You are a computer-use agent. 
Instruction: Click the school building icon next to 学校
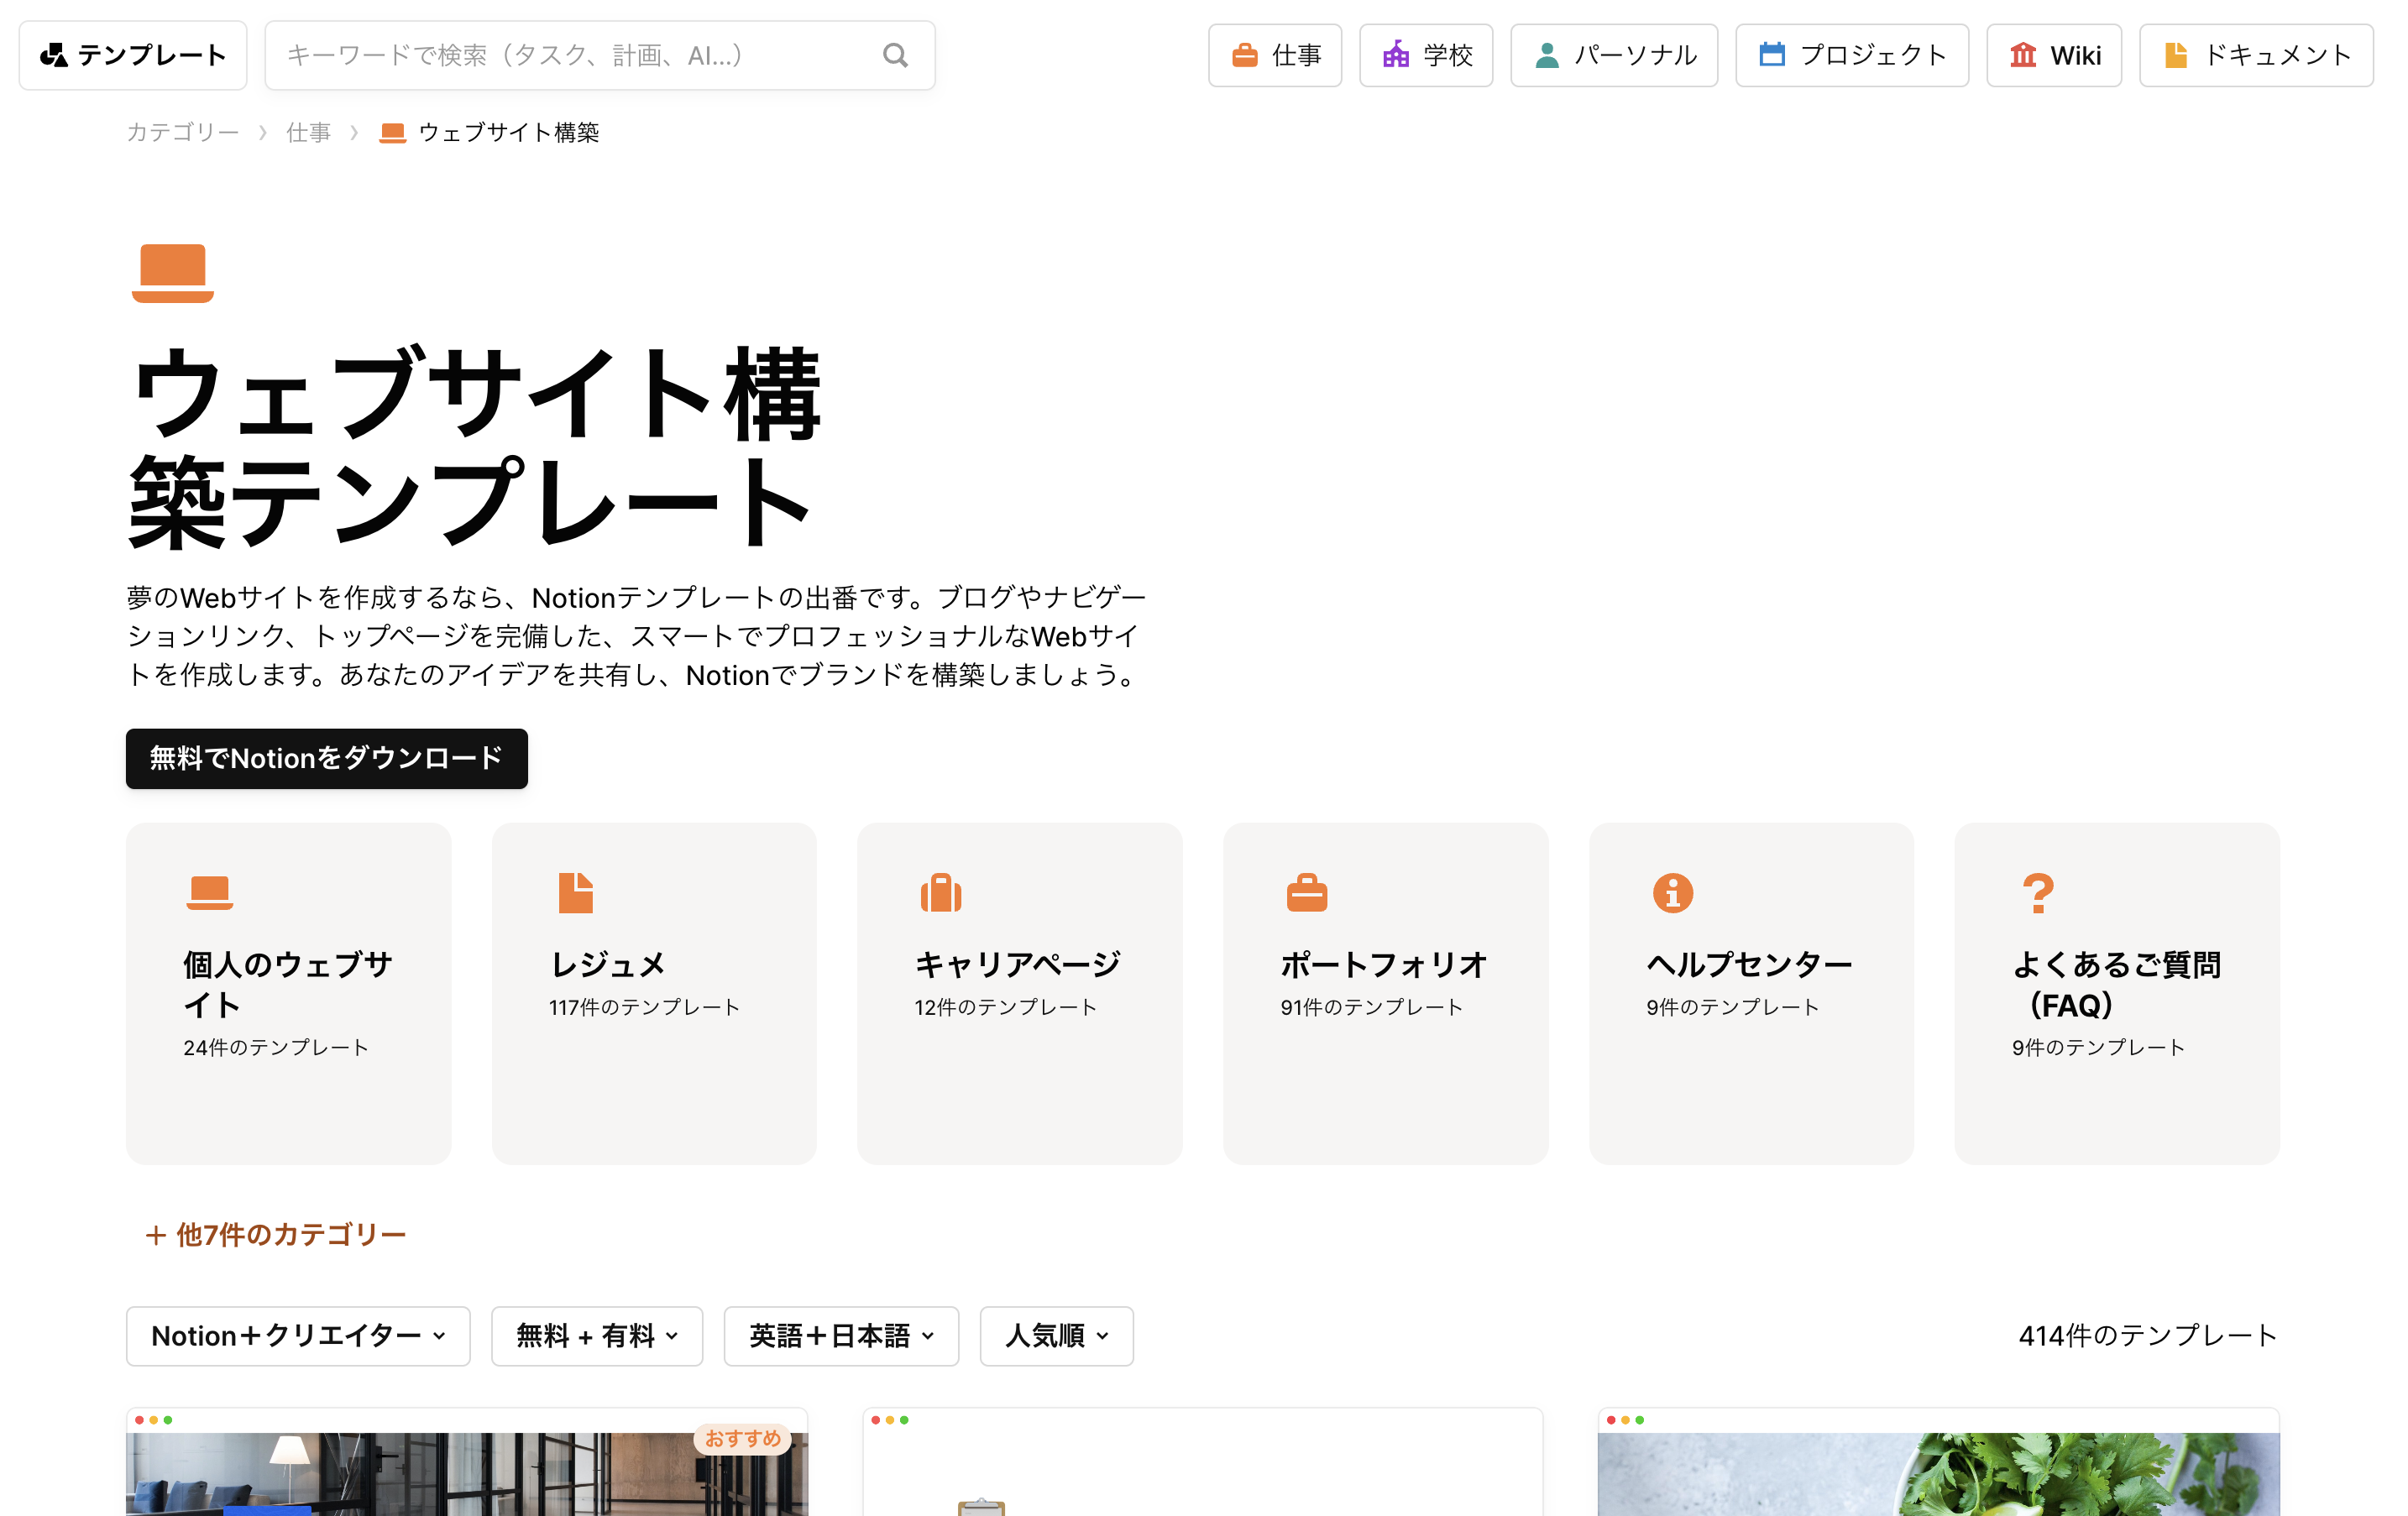(1396, 55)
